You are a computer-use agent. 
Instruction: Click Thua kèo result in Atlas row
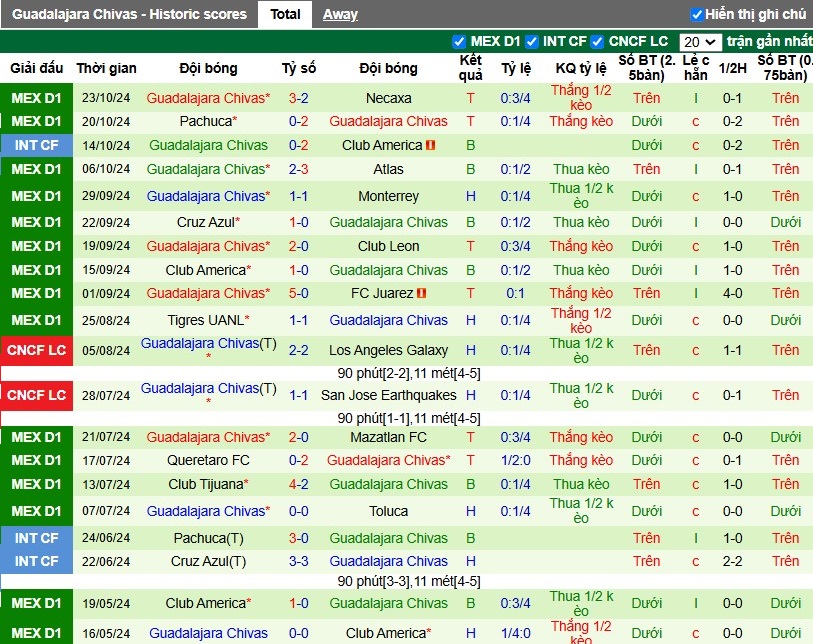pos(581,169)
